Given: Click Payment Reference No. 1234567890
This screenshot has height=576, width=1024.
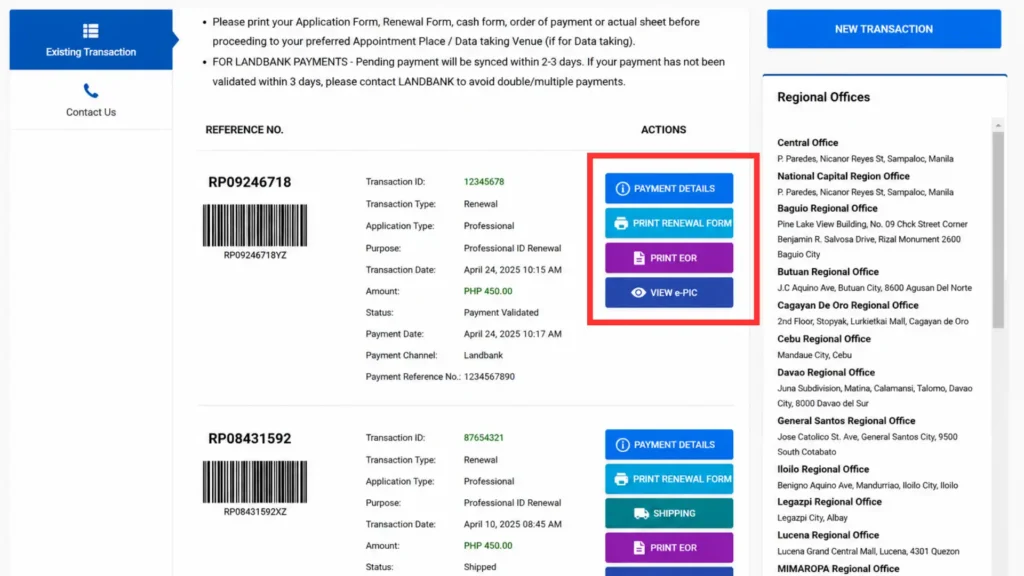Looking at the screenshot, I should [489, 377].
